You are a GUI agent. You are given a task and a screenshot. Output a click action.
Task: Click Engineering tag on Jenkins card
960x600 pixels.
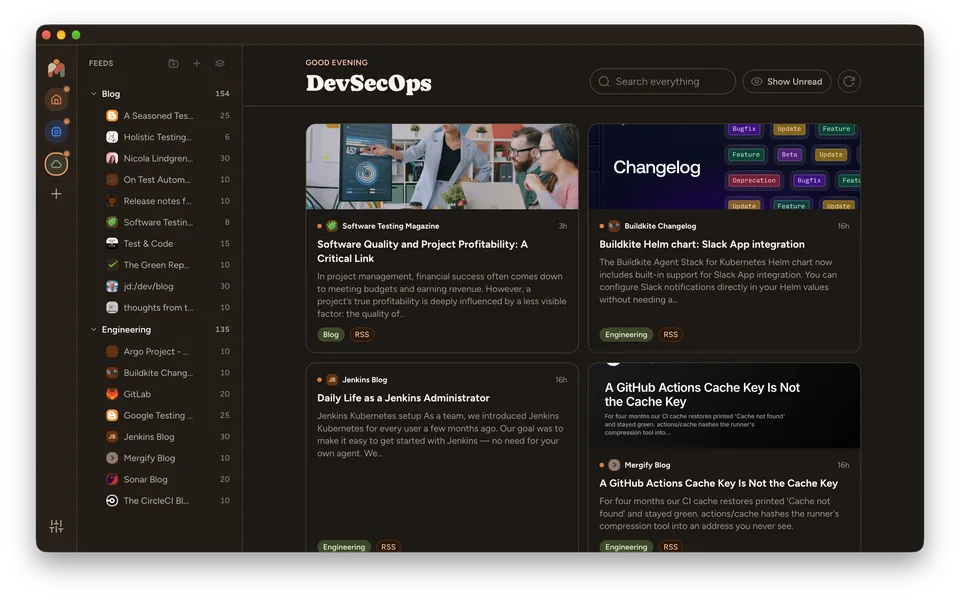[x=343, y=547]
